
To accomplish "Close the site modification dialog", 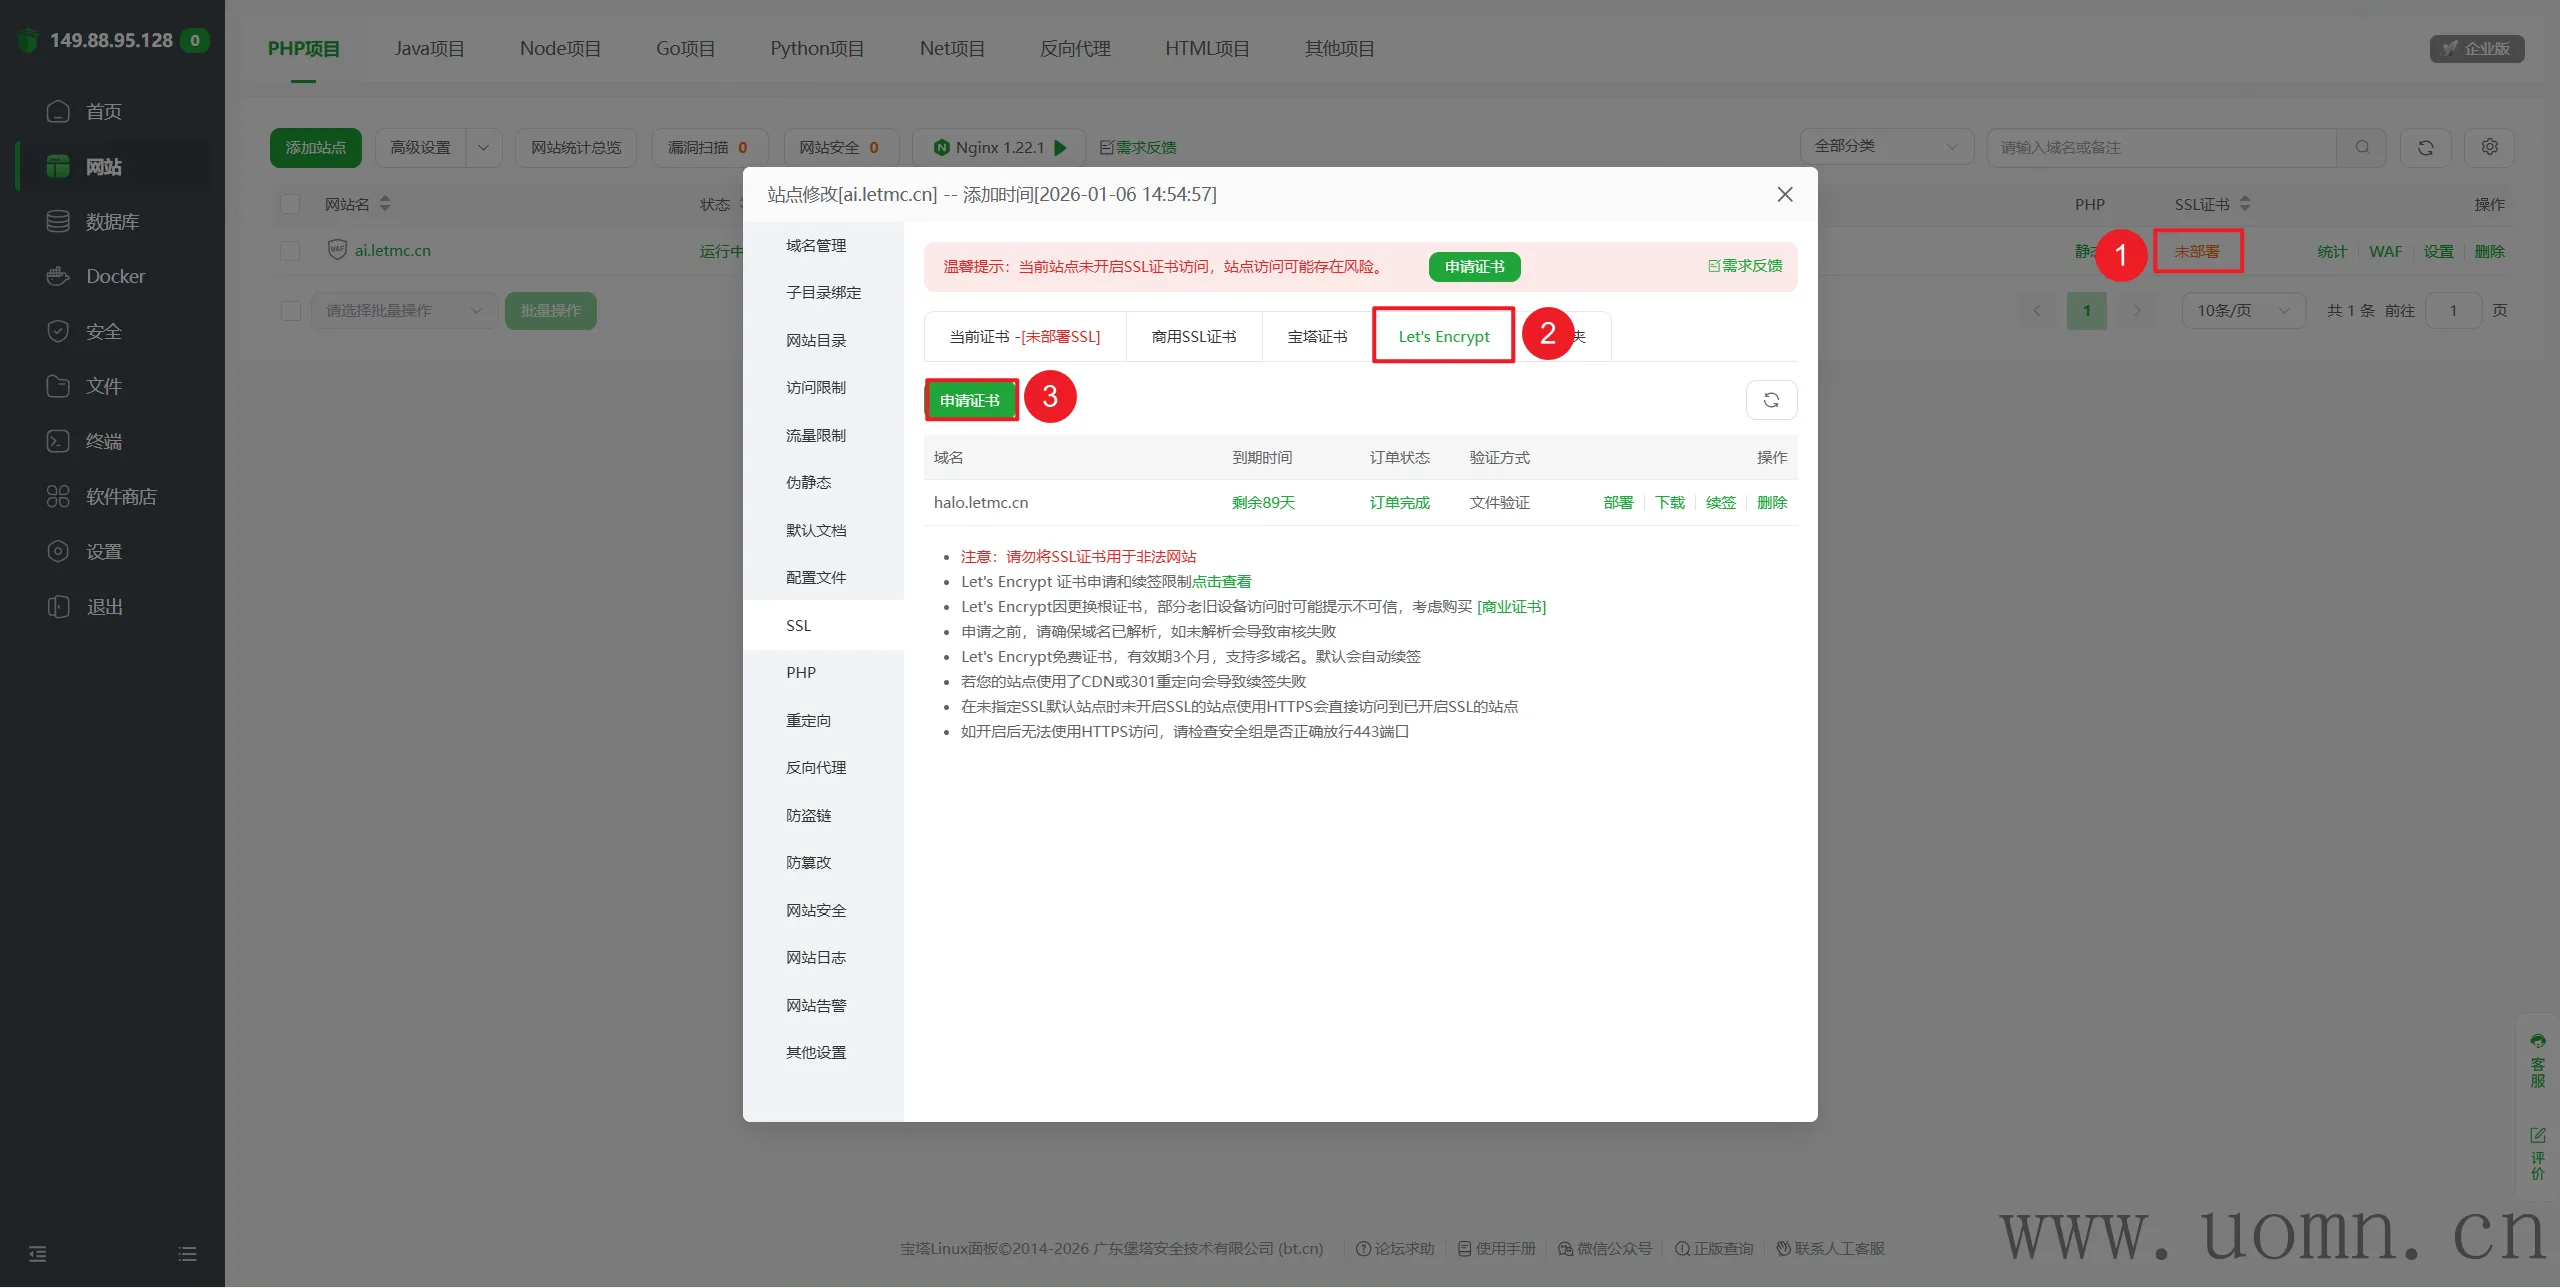I will coord(1784,194).
